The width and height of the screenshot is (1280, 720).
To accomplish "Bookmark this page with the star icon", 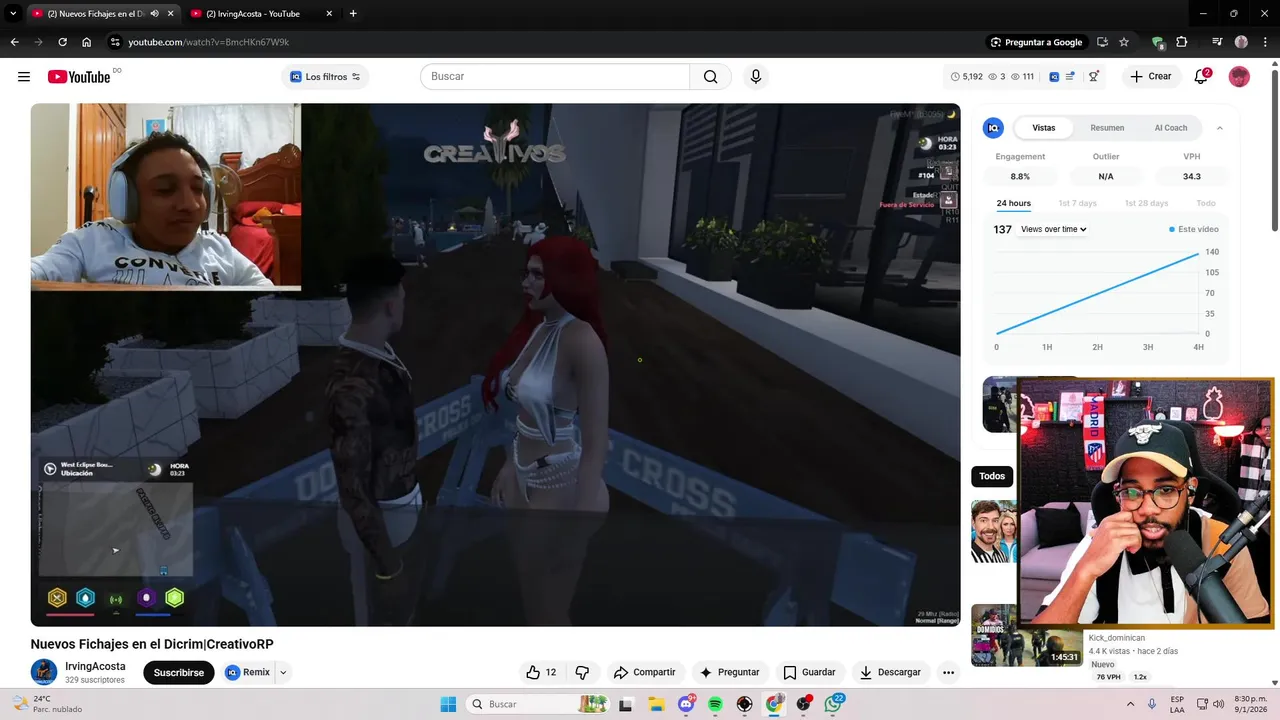I will [x=1124, y=42].
